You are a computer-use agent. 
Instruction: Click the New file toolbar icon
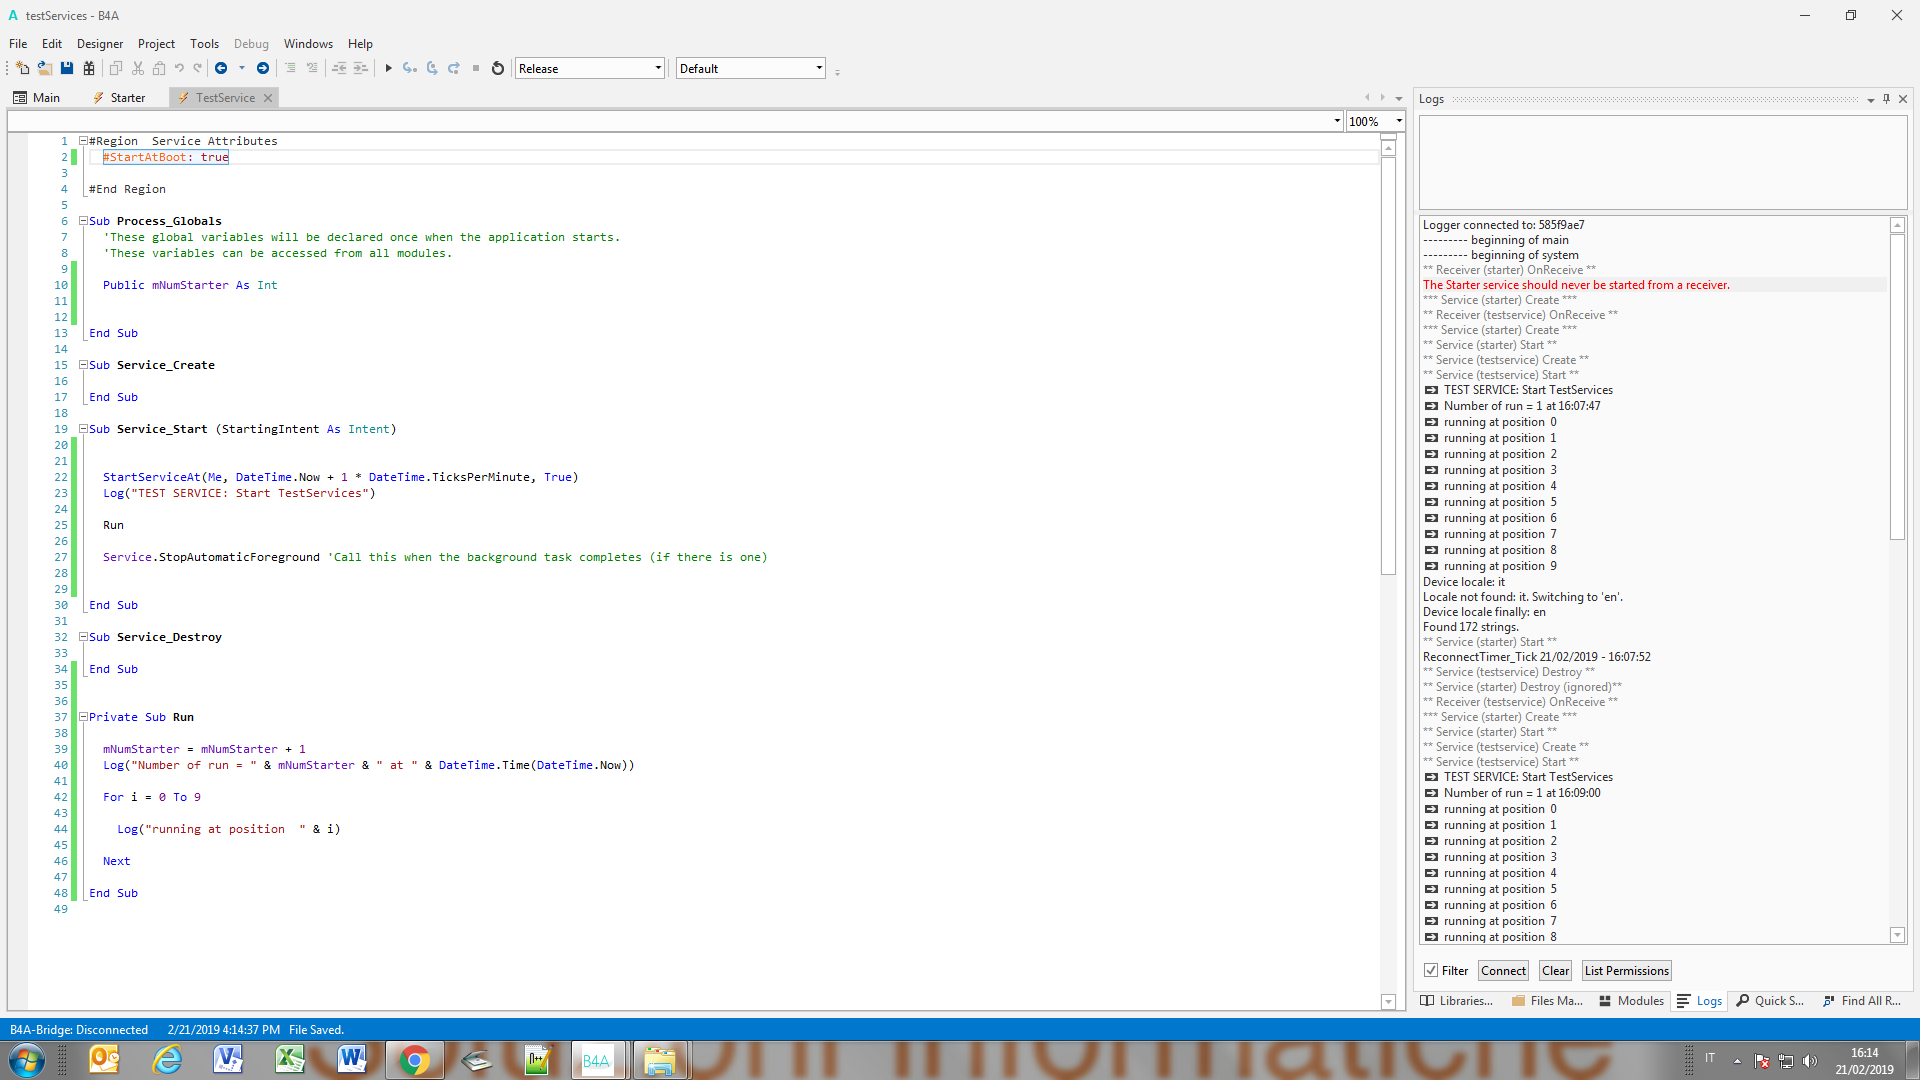point(23,68)
